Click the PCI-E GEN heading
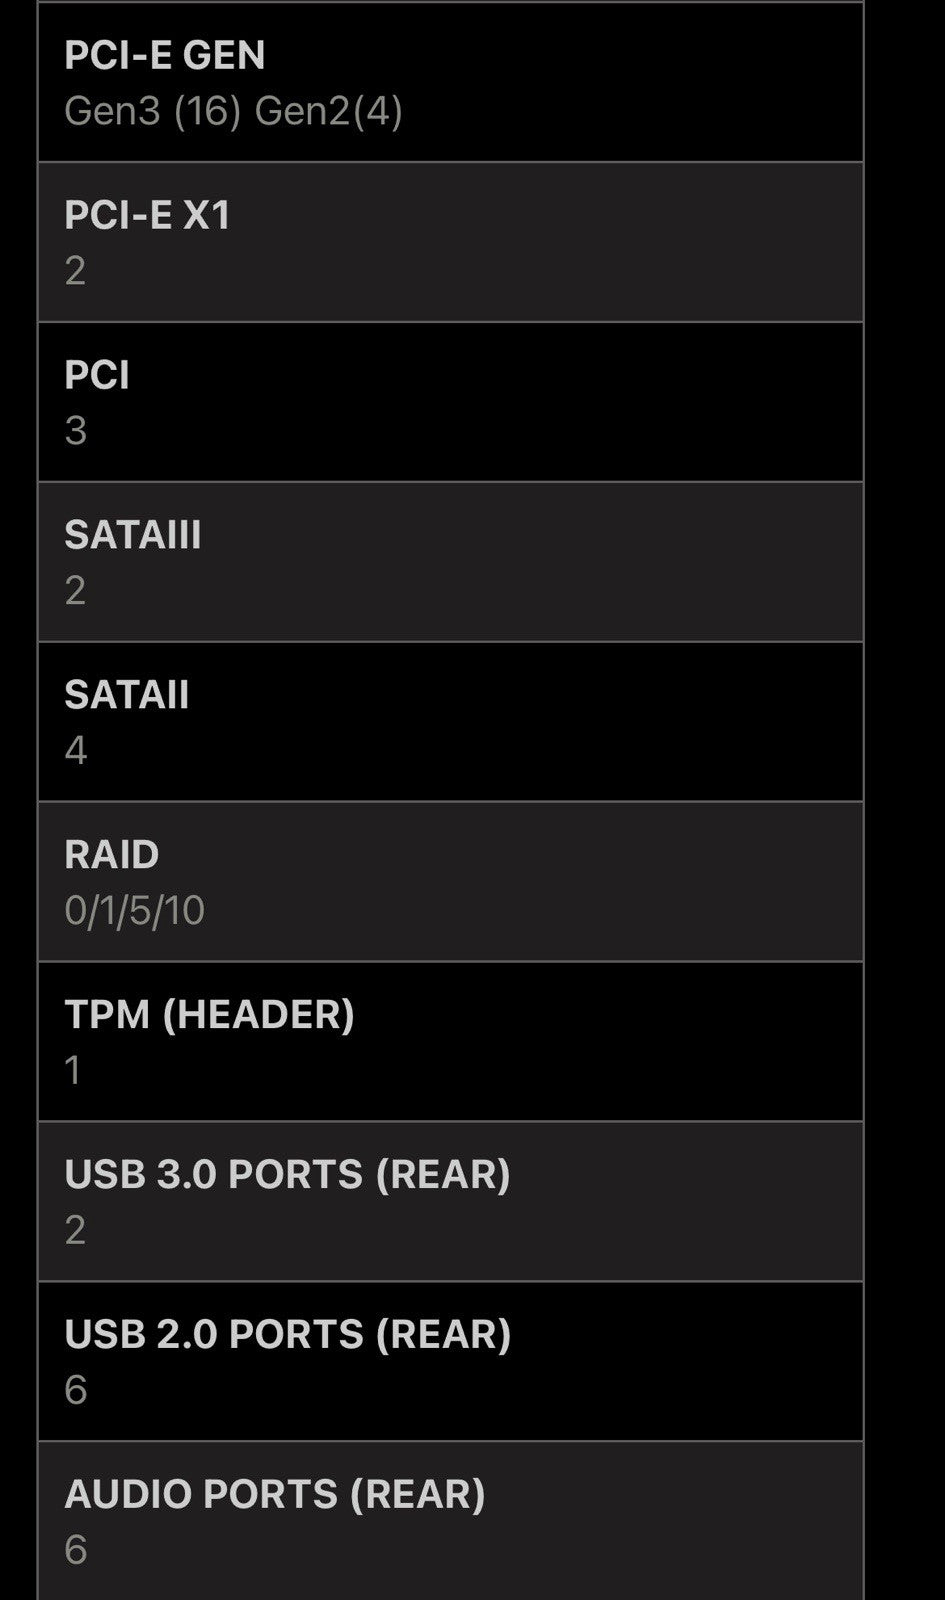The height and width of the screenshot is (1600, 945). tap(165, 55)
